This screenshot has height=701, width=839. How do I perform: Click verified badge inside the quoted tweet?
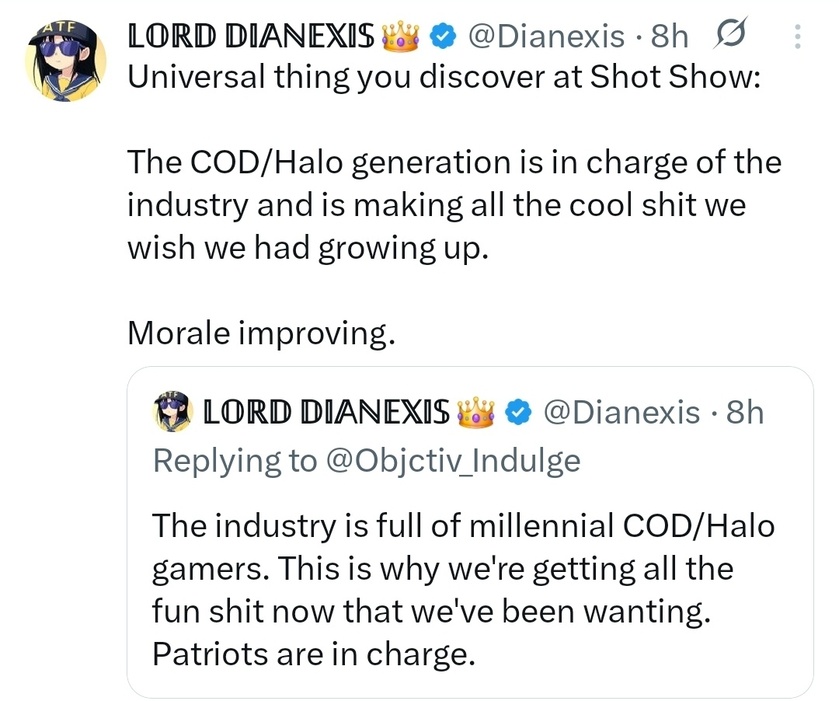pos(515,412)
